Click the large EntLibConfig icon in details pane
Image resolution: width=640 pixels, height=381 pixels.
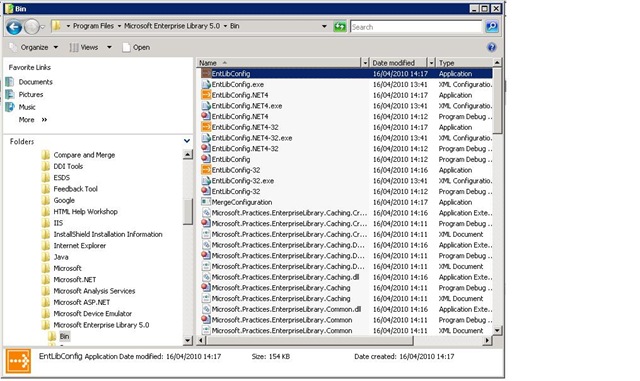click(18, 361)
